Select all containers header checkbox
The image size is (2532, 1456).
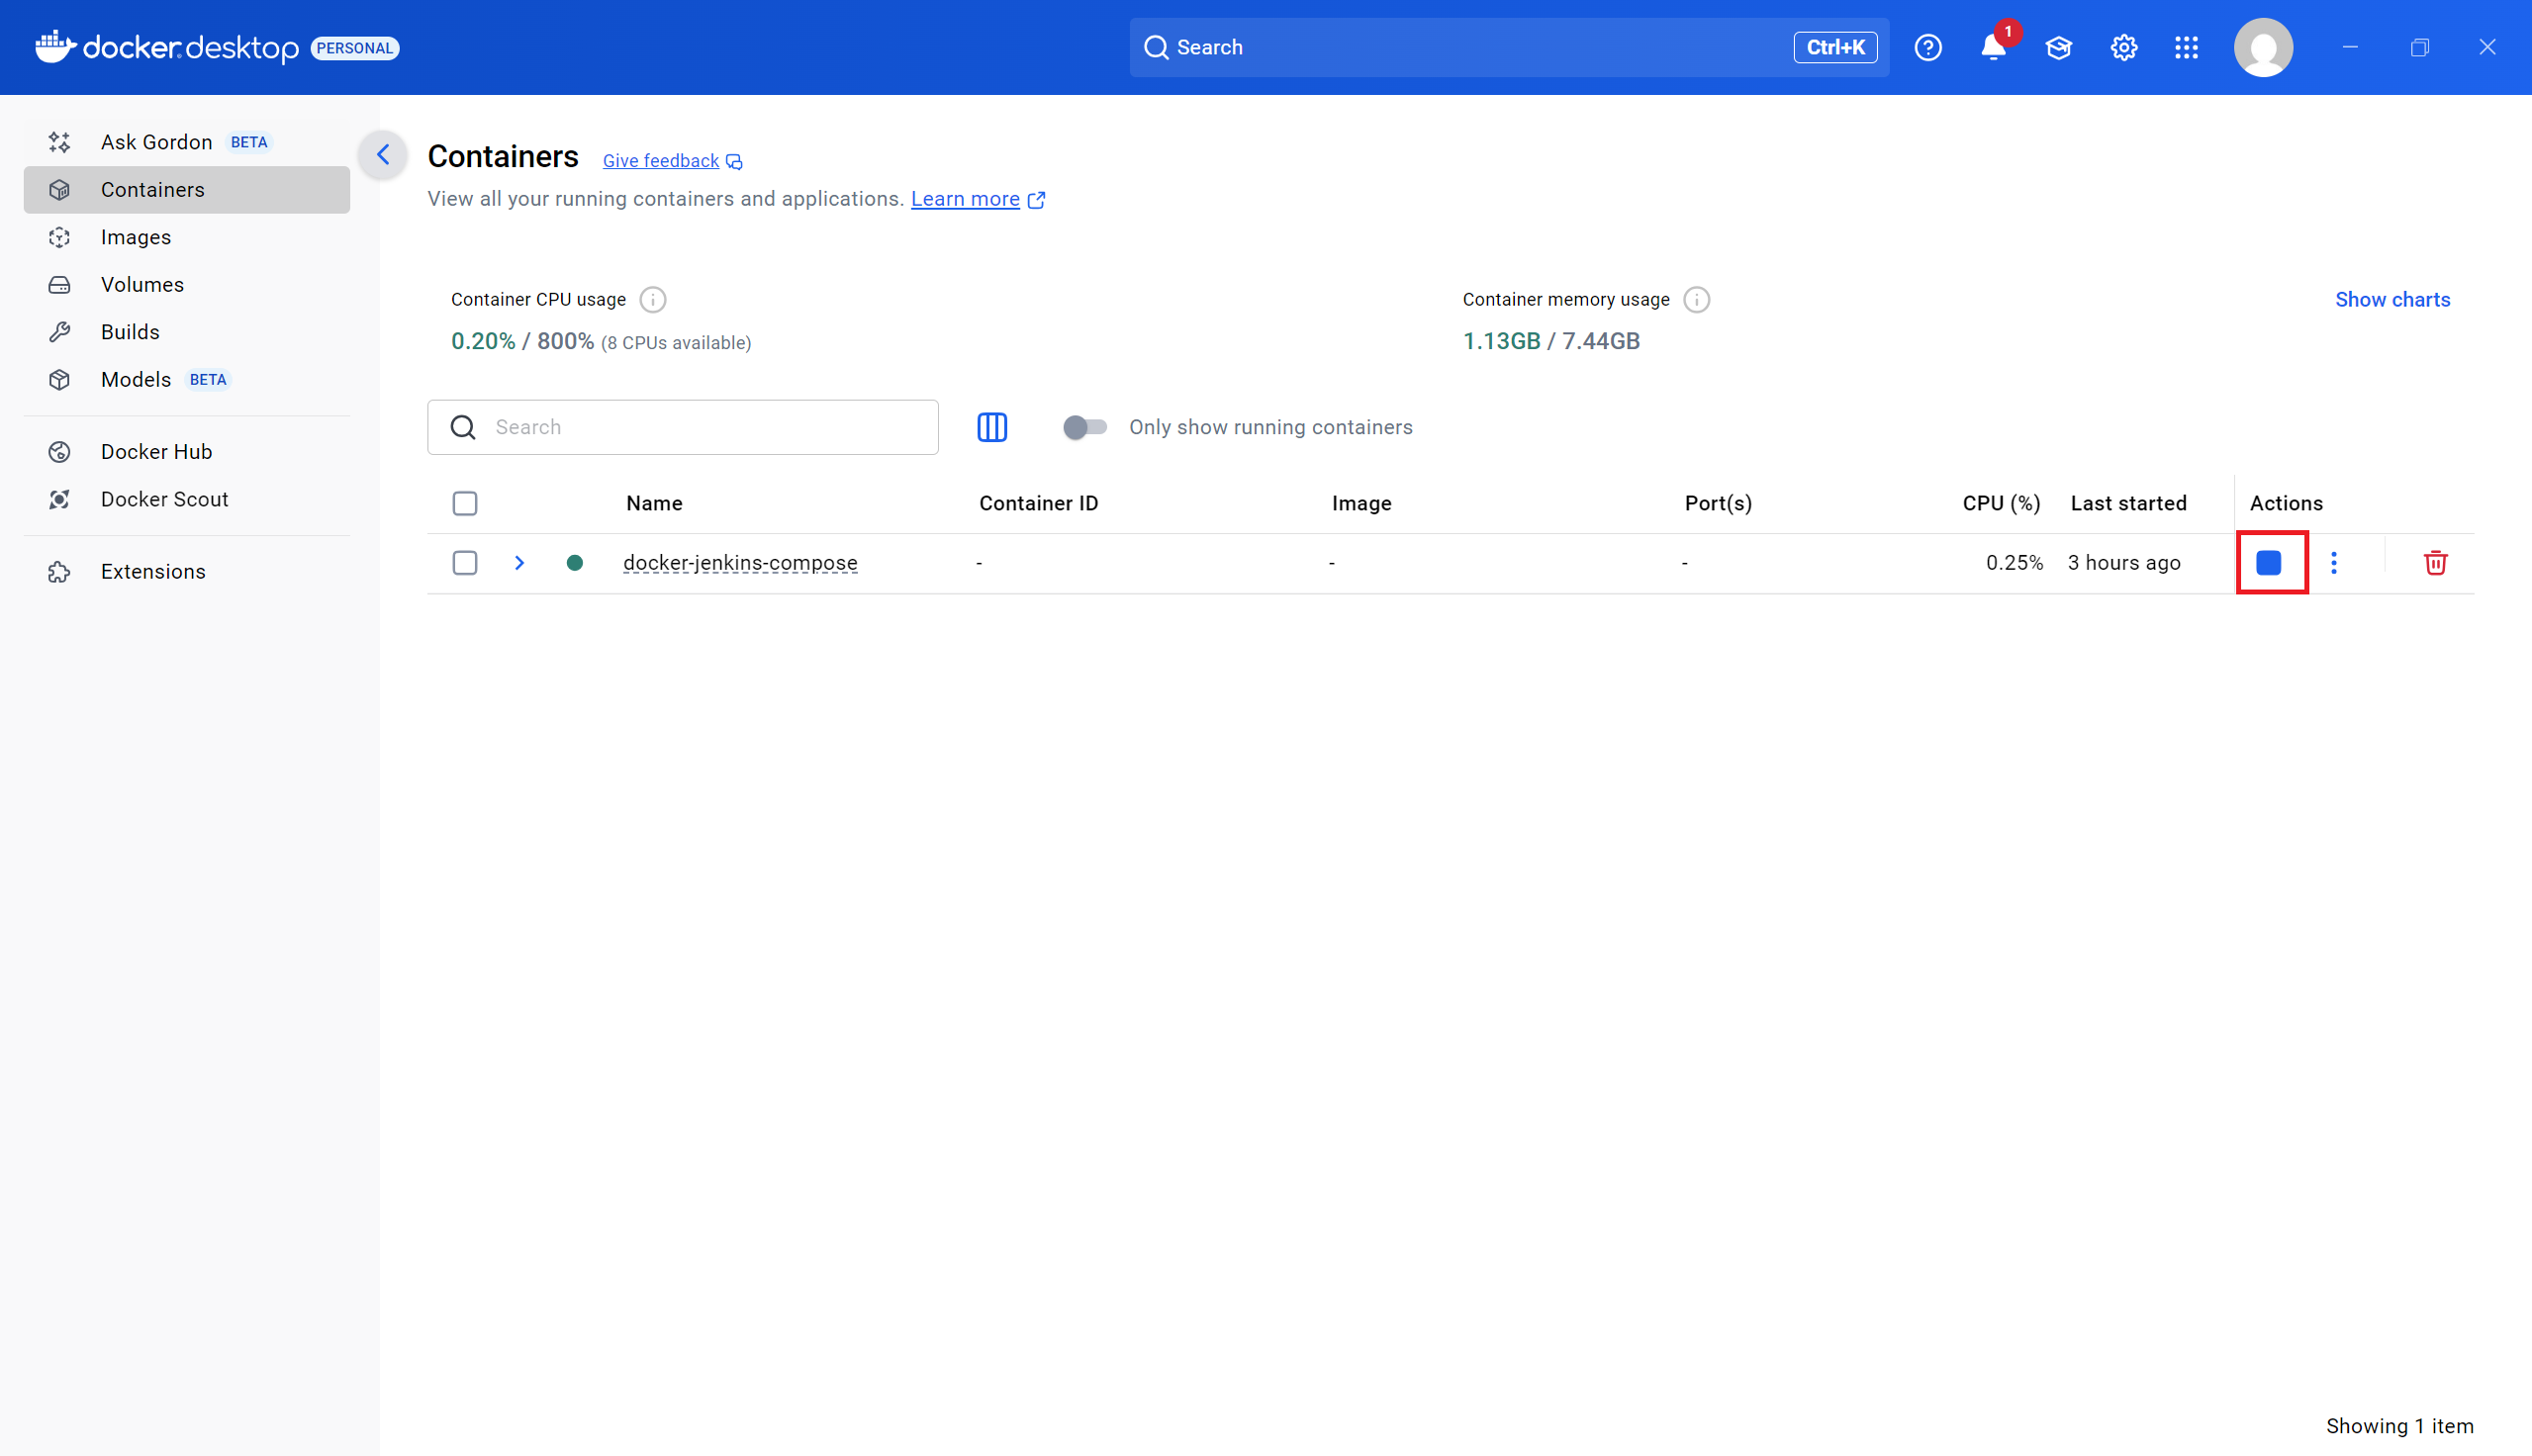click(x=465, y=503)
